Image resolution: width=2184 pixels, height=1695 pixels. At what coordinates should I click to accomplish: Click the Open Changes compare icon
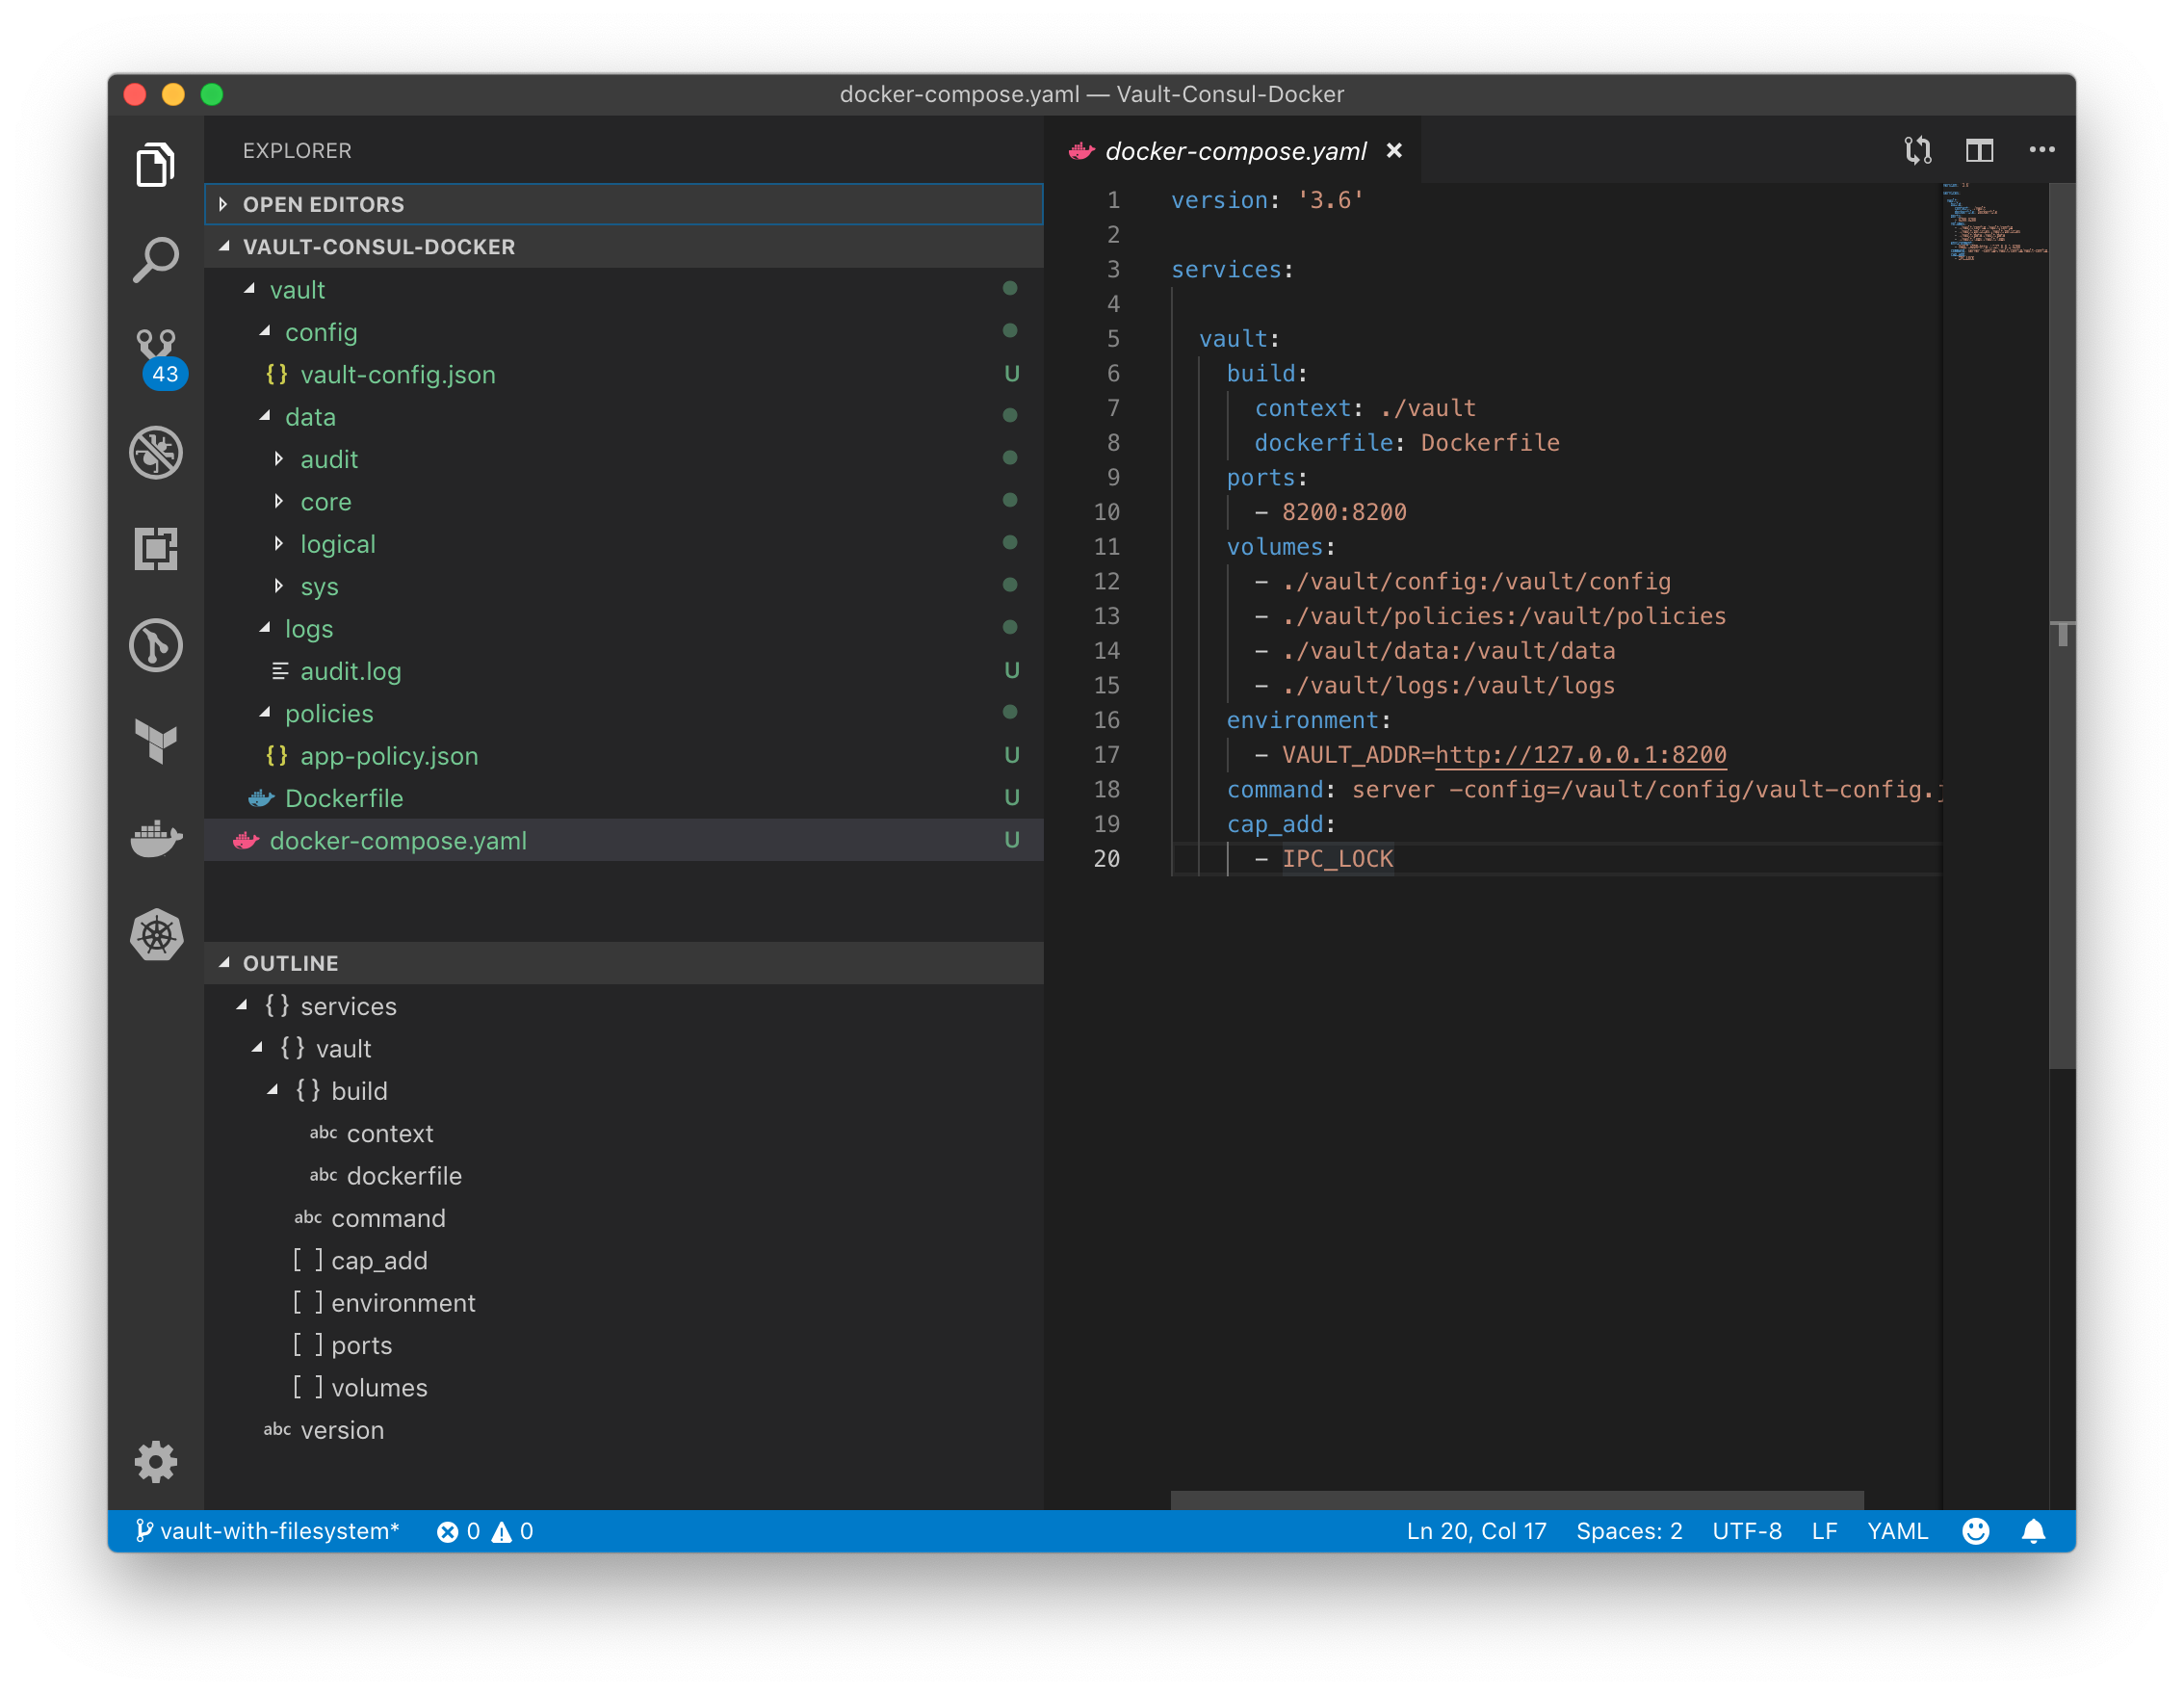pos(1917,150)
